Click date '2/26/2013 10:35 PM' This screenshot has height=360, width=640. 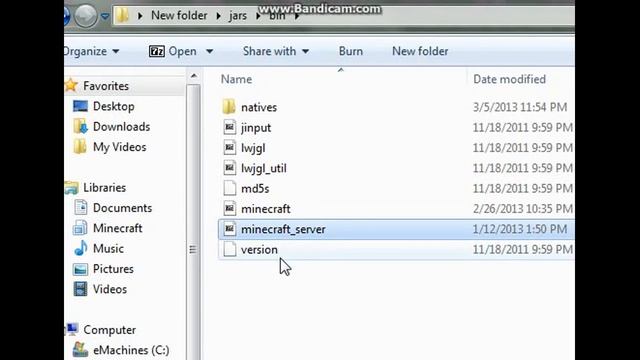pyautogui.click(x=523, y=209)
